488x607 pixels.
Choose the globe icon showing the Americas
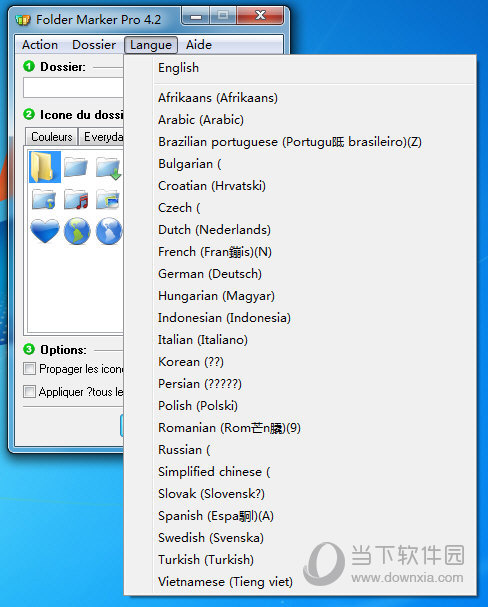pyautogui.click(x=77, y=231)
